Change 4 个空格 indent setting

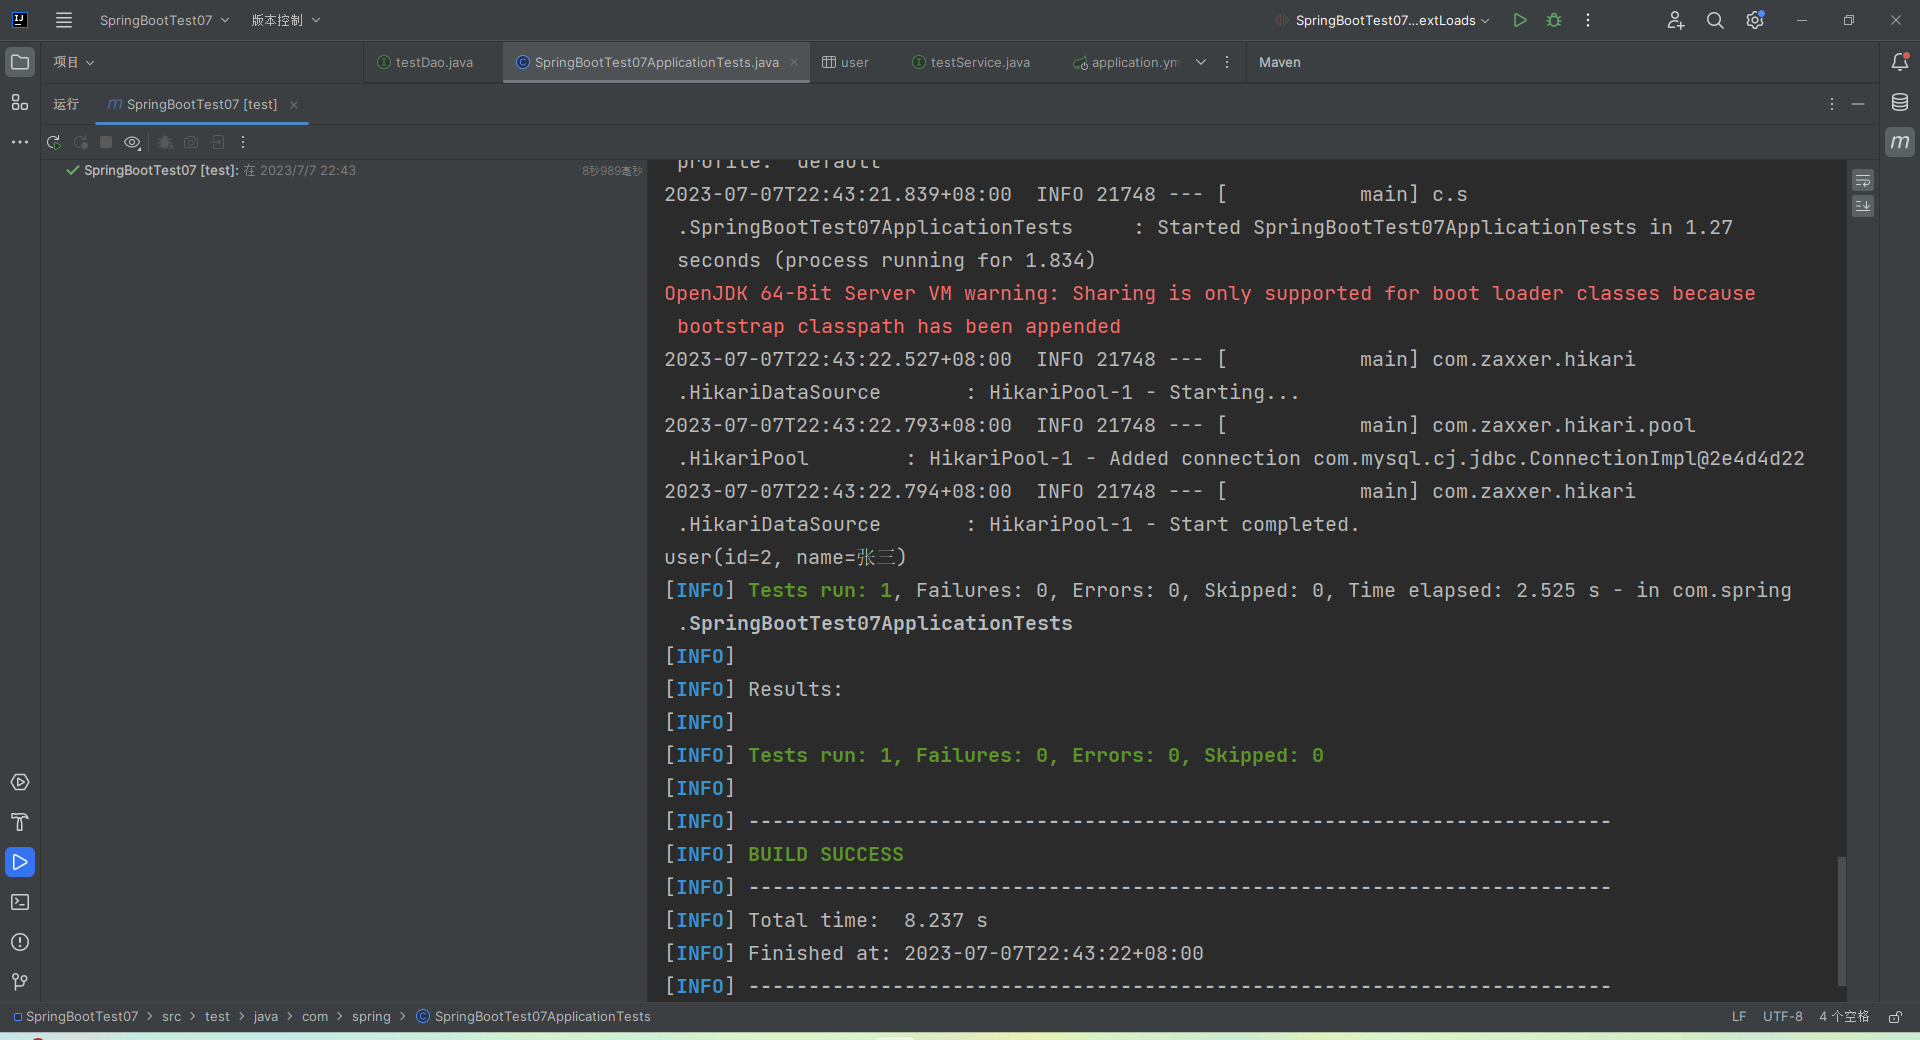coord(1844,1017)
